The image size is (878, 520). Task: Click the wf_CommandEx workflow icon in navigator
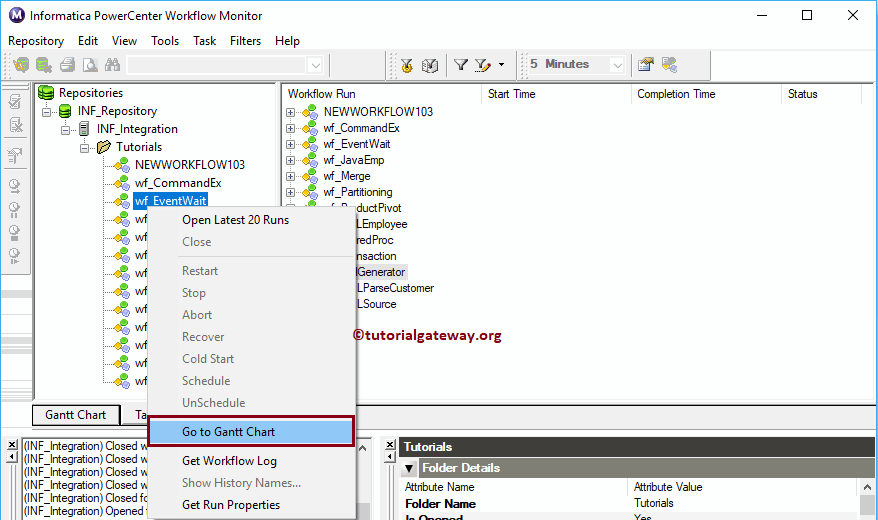point(121,183)
